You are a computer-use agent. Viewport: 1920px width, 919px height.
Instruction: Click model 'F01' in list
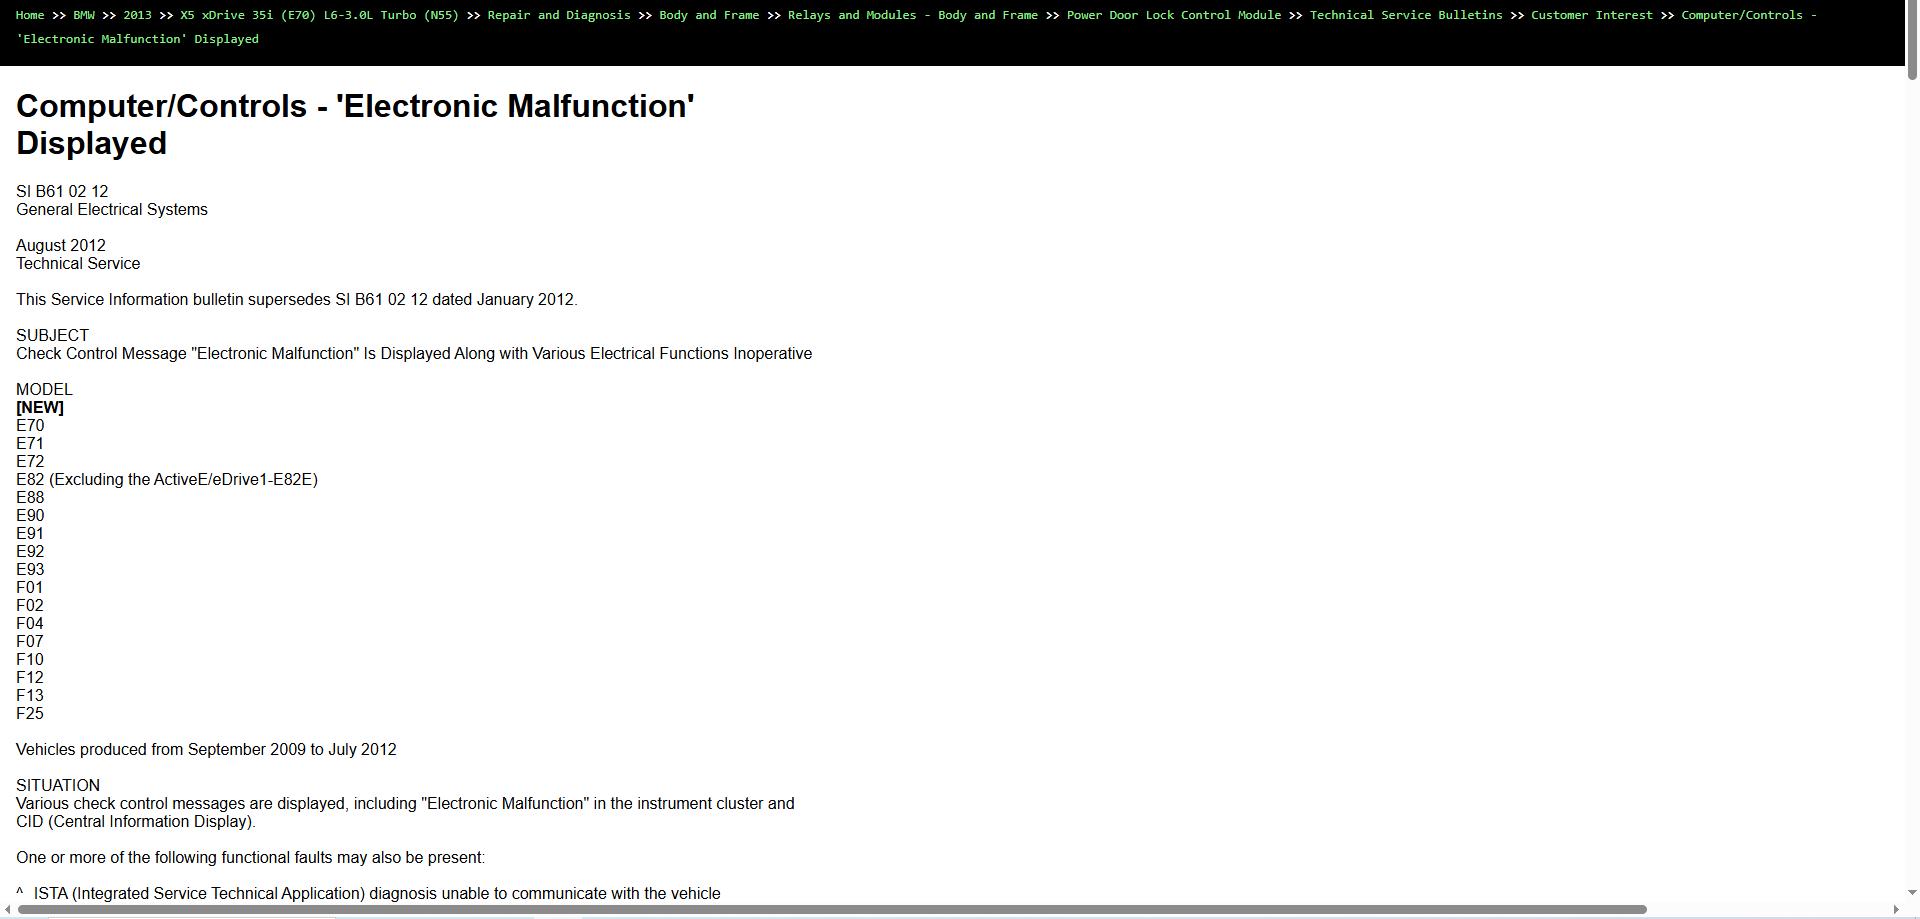coord(30,587)
